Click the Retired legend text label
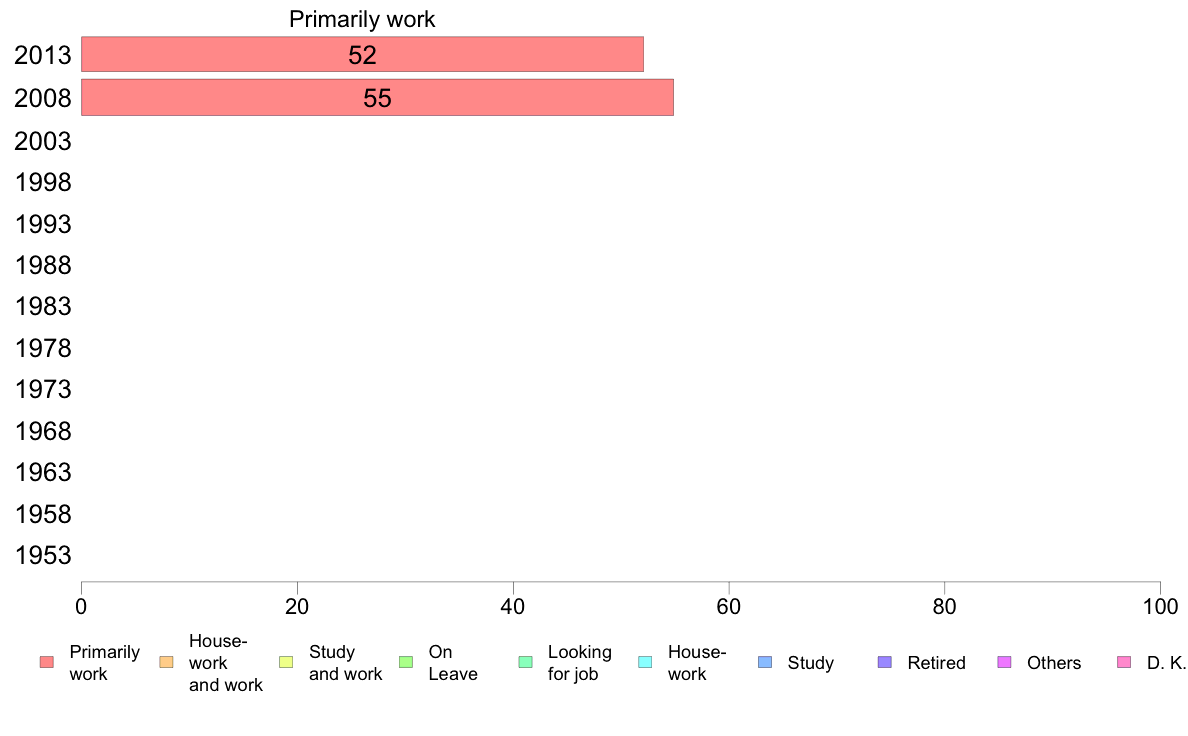1188x736 pixels. point(936,662)
